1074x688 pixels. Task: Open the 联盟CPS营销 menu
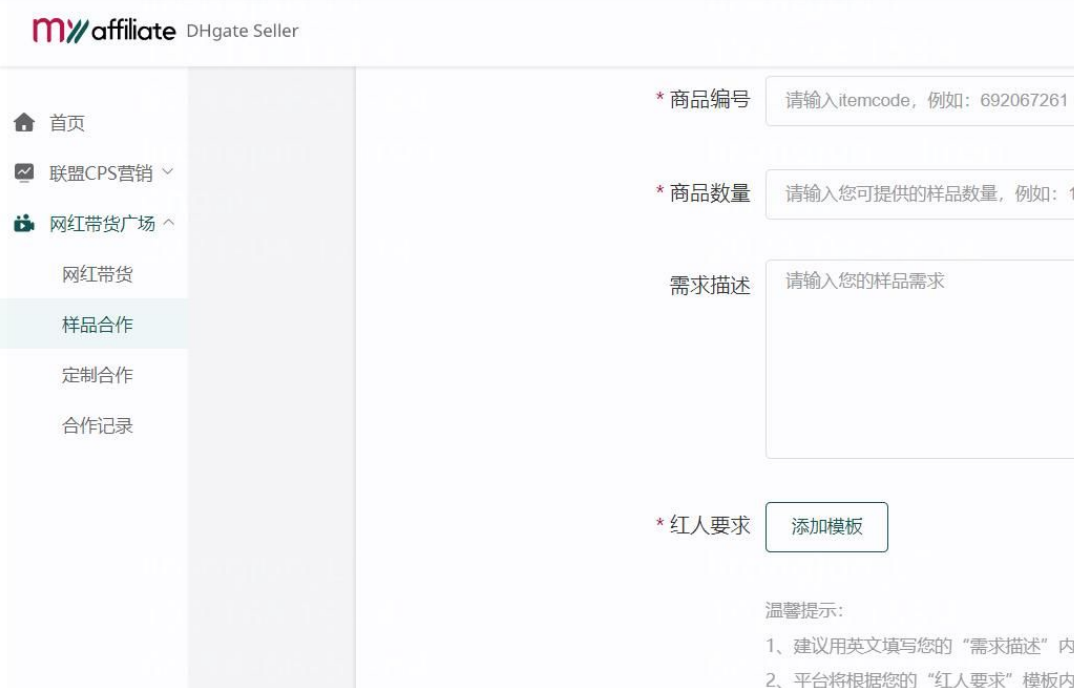[101, 173]
